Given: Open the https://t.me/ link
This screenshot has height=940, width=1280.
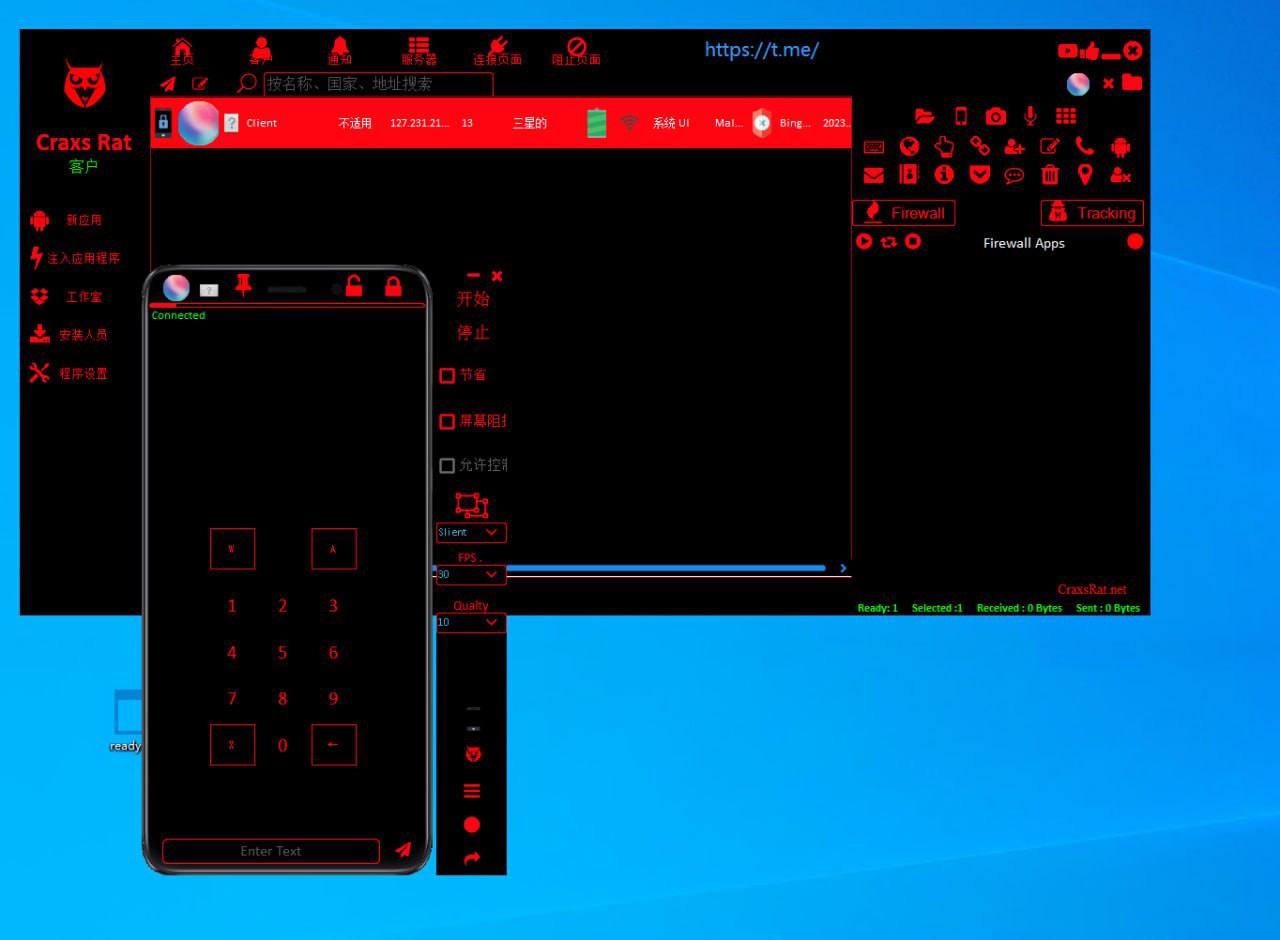Looking at the screenshot, I should point(761,50).
